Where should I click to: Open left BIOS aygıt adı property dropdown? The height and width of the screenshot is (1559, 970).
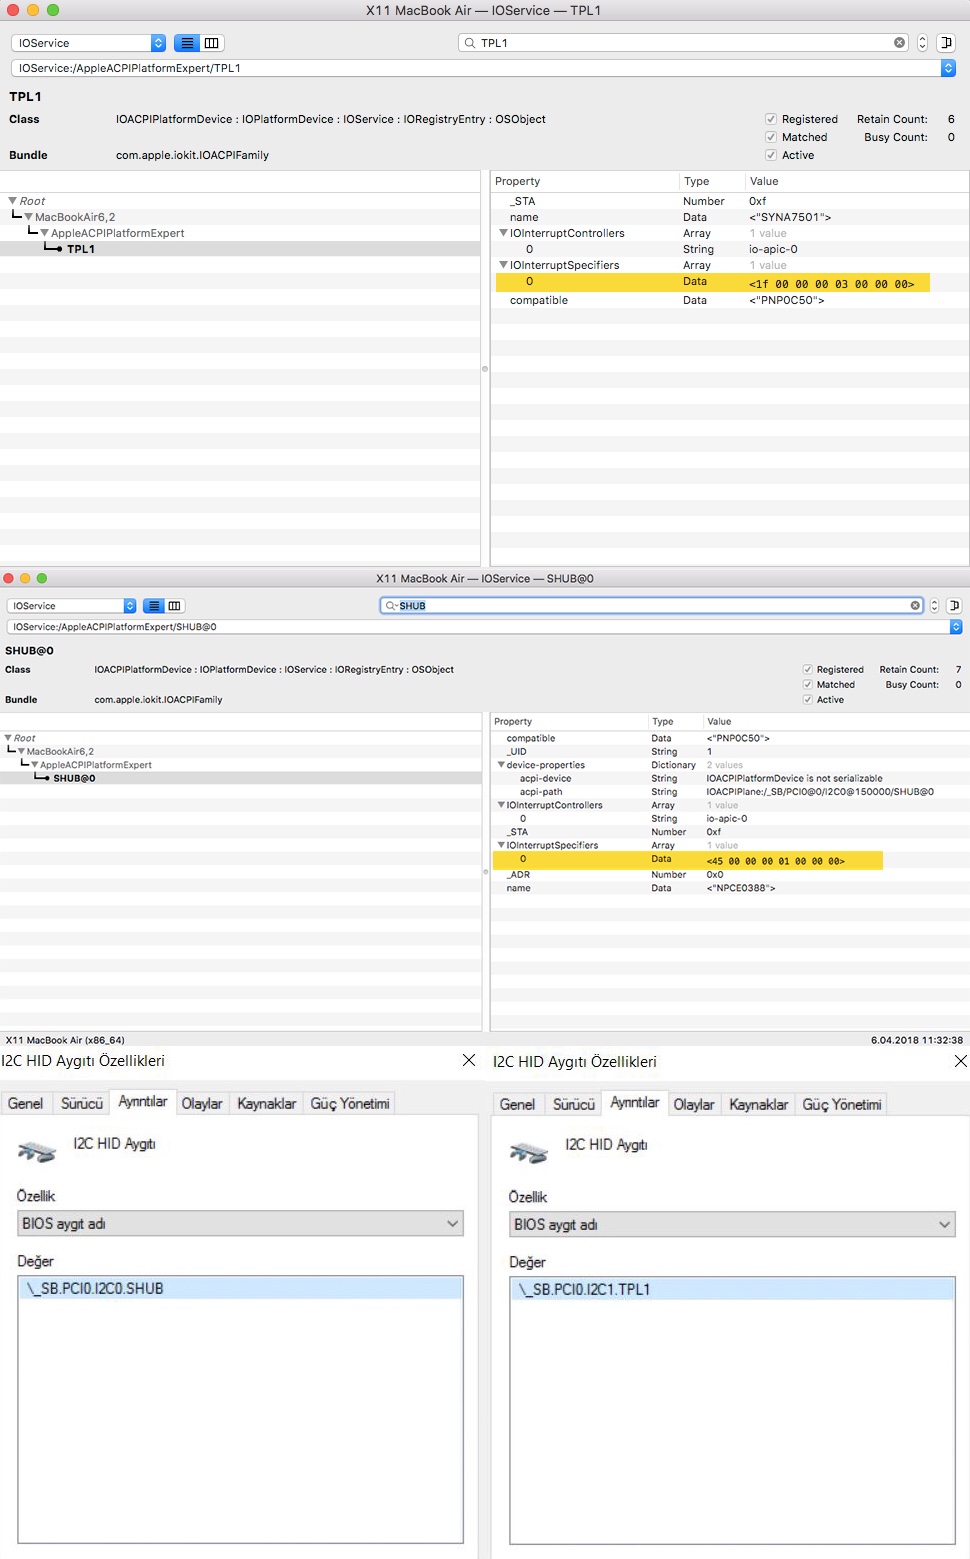click(x=241, y=1224)
